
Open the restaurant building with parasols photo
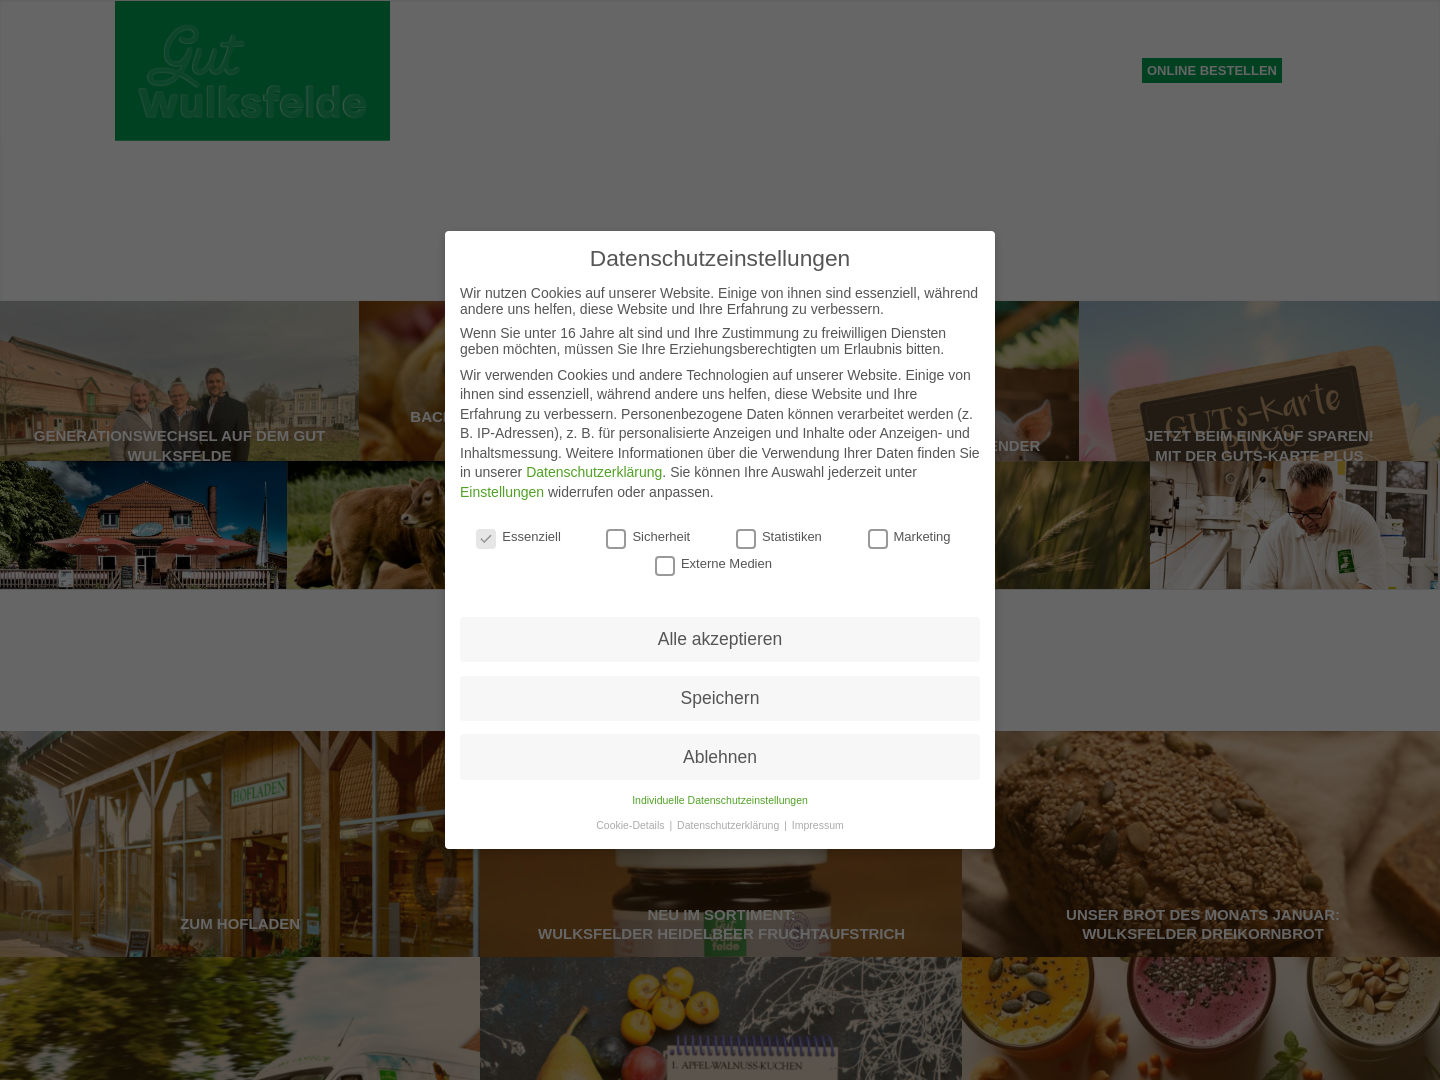(x=143, y=525)
